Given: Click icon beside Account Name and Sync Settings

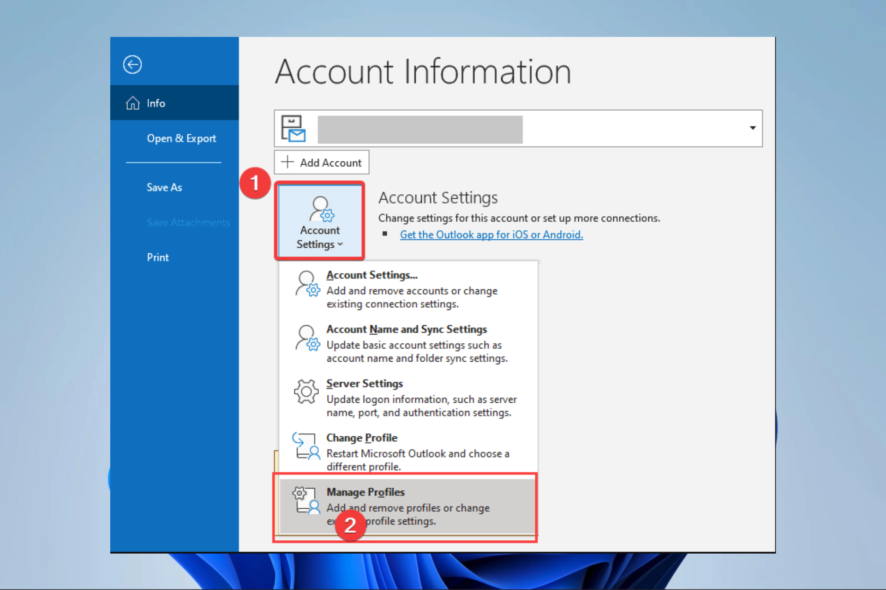Looking at the screenshot, I should point(307,338).
